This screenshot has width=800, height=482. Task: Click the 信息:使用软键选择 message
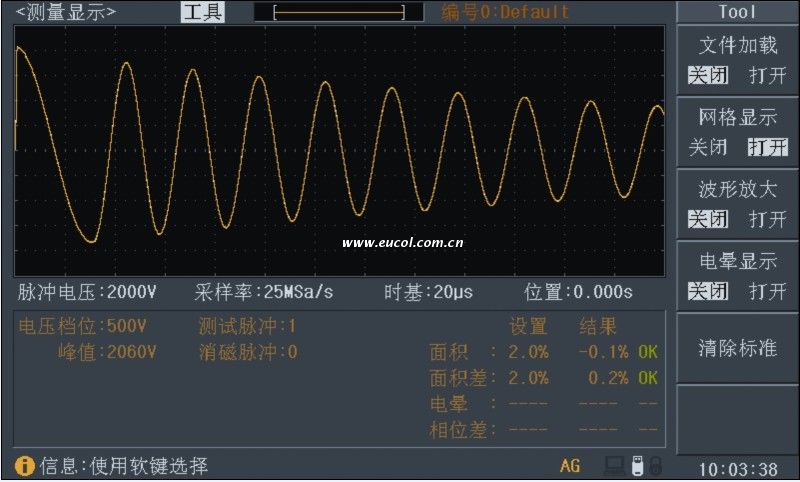pos(124,466)
